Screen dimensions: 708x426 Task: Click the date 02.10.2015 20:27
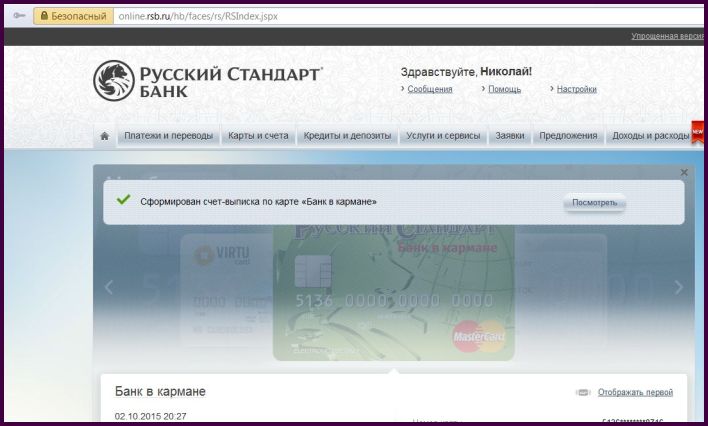(150, 416)
